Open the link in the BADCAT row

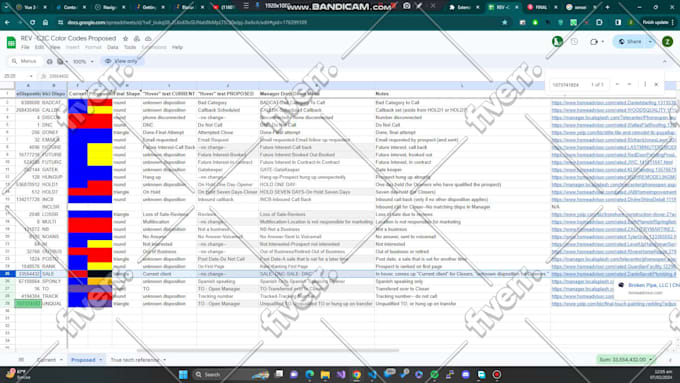614,103
